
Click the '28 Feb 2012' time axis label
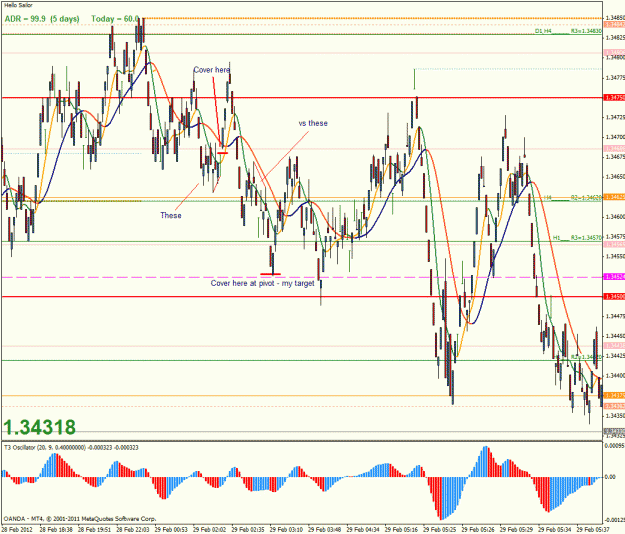(17, 530)
